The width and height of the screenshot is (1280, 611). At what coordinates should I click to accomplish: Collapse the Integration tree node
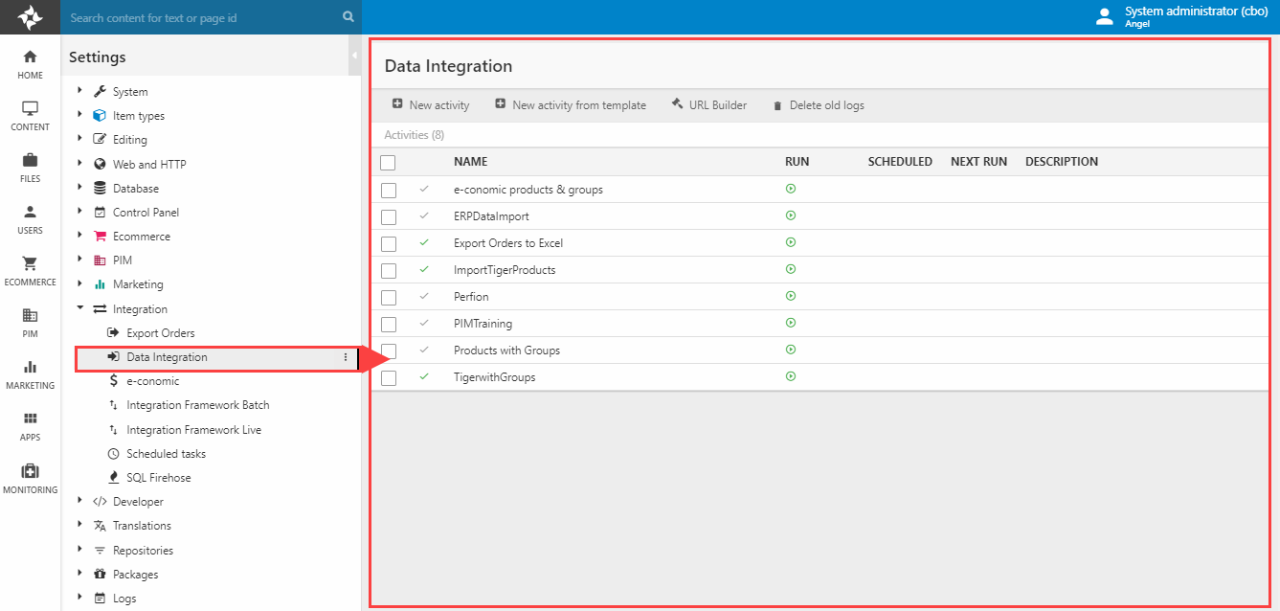(x=80, y=309)
